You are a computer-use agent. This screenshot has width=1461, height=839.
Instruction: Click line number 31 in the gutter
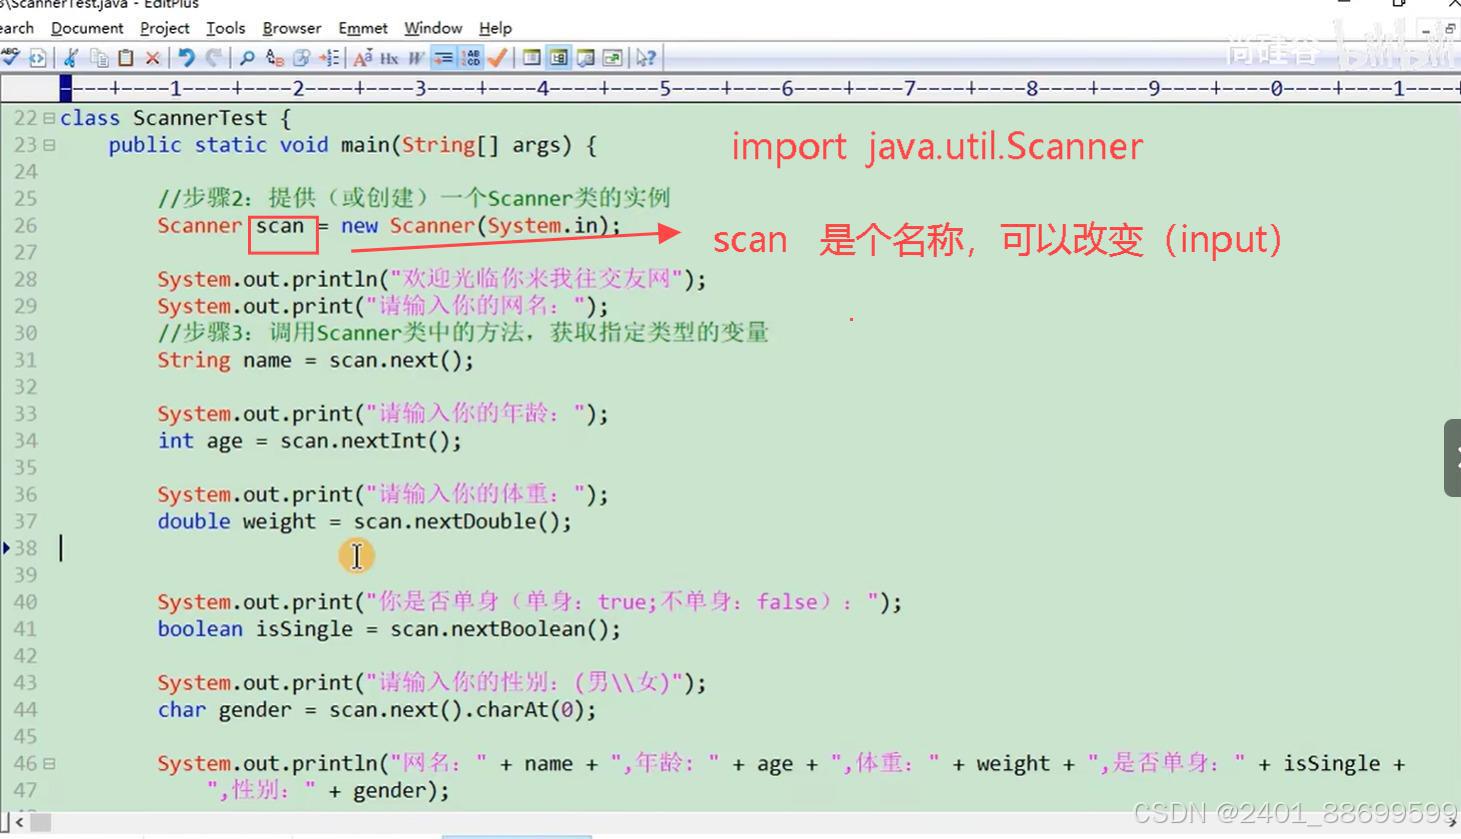[25, 360]
